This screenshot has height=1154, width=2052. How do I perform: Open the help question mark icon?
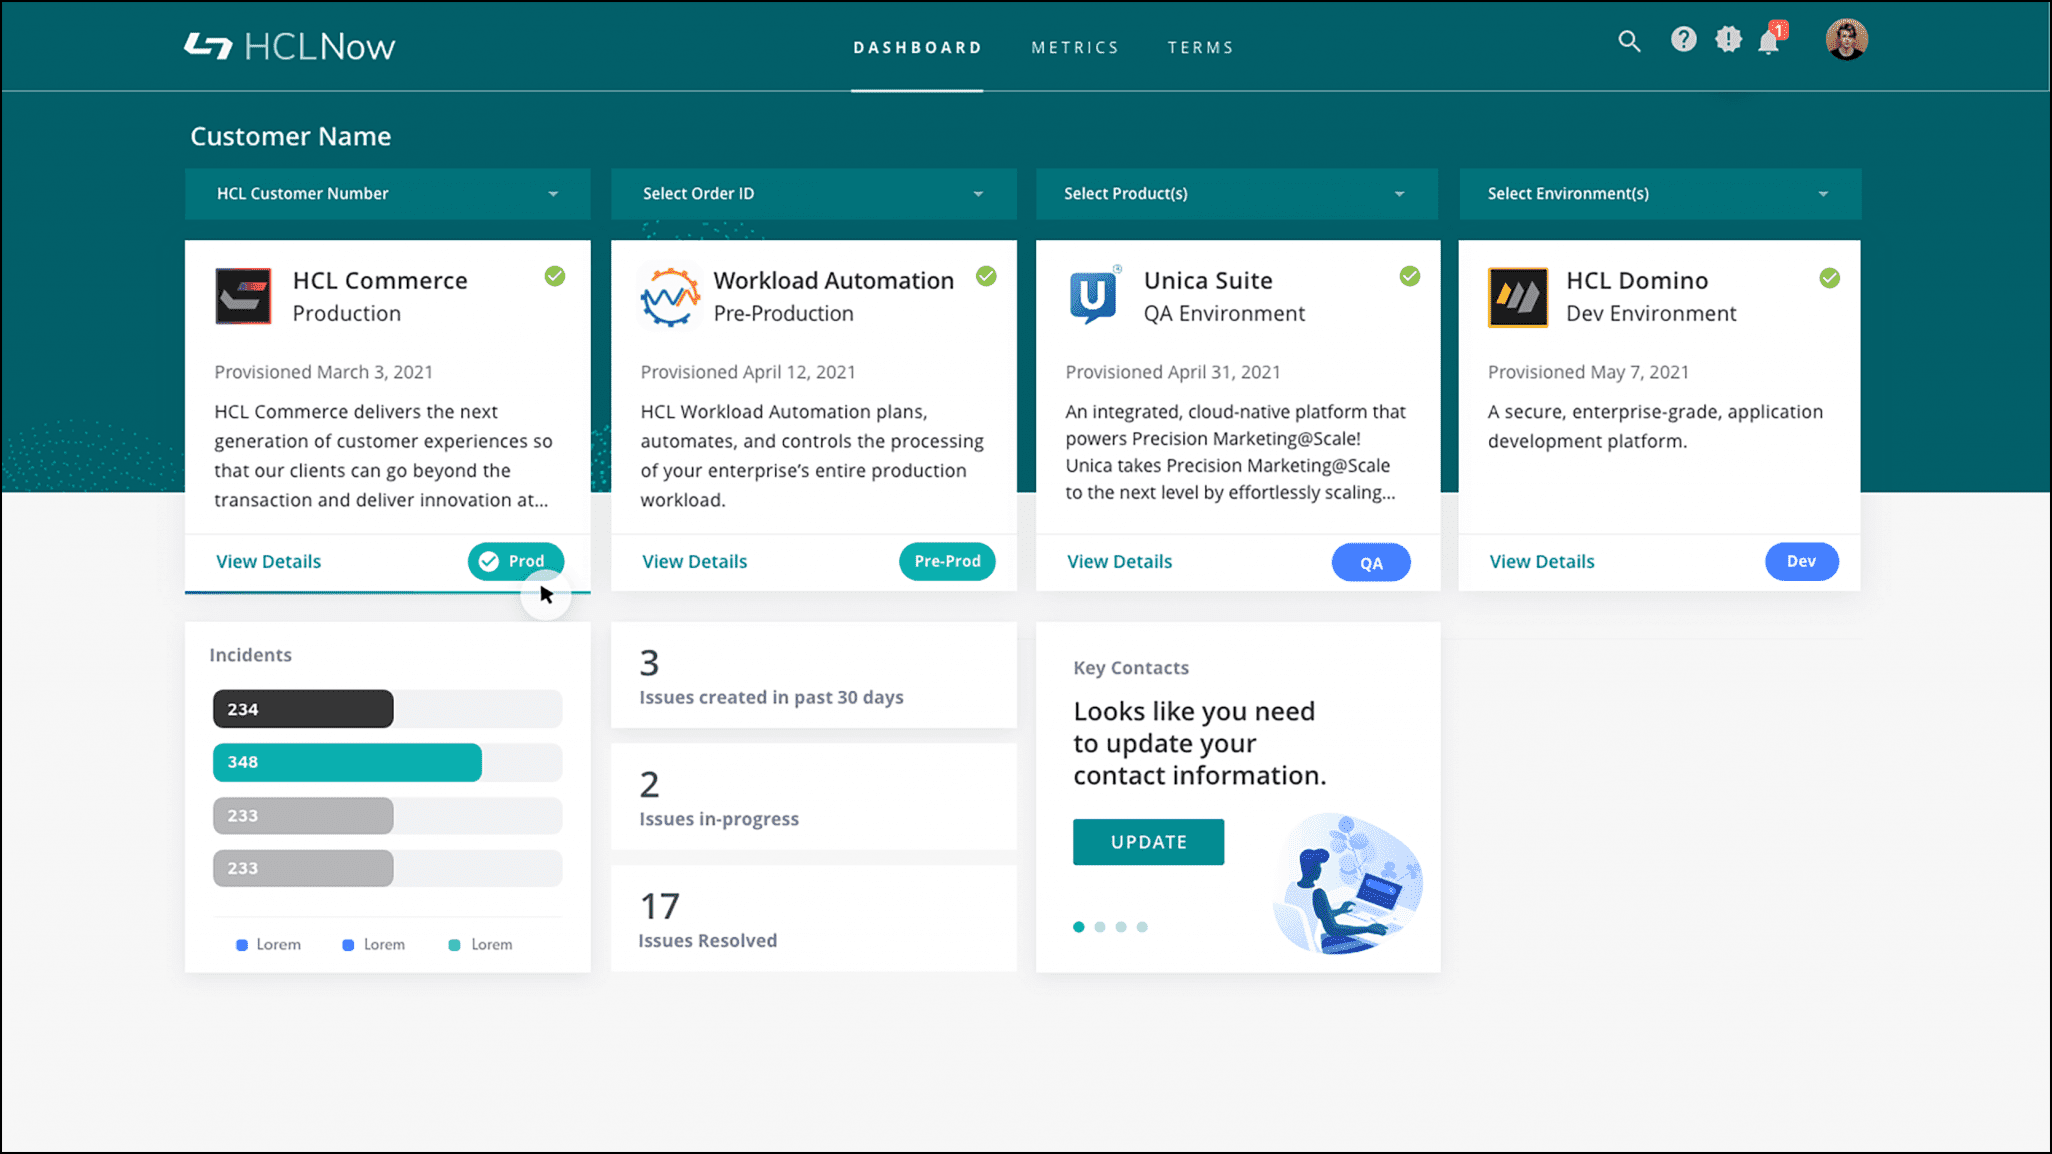pos(1683,39)
